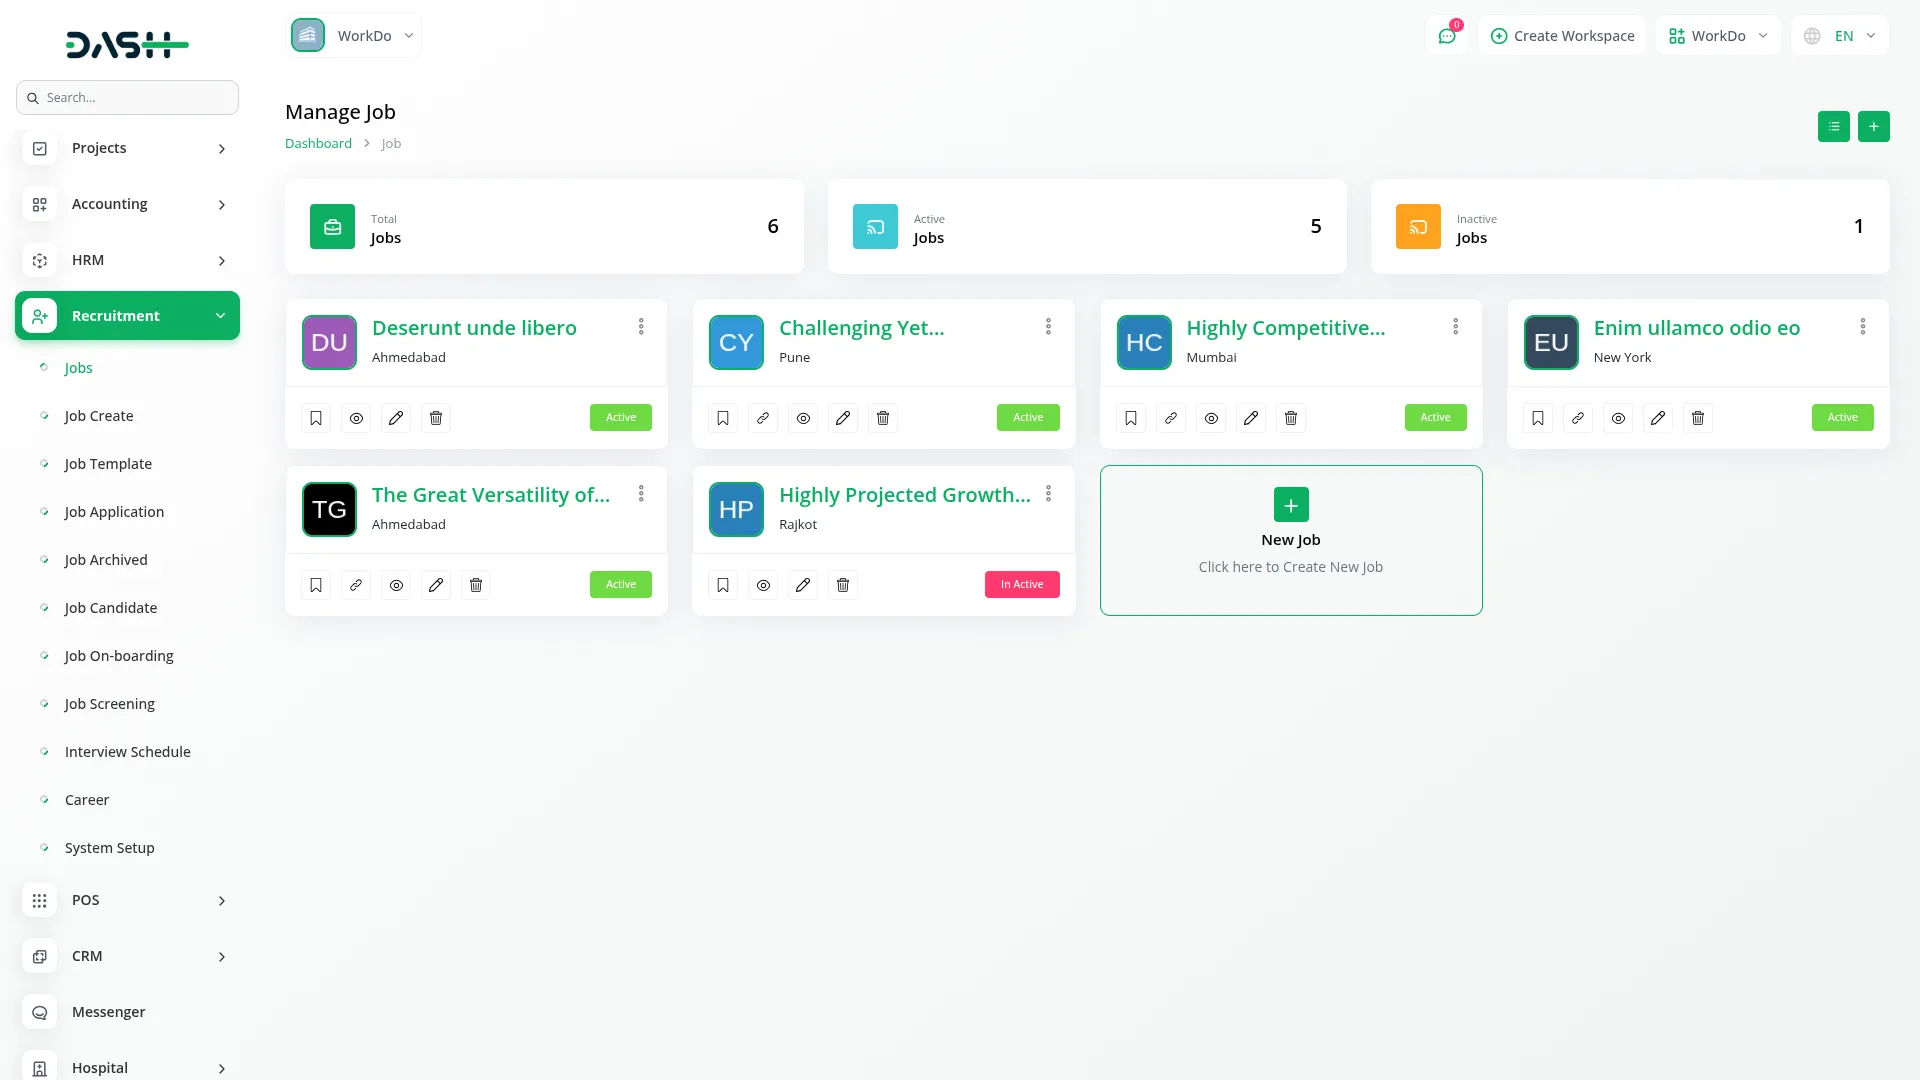Bookmark the Deserunt unde libero job
The width and height of the screenshot is (1920, 1080).
[316, 418]
